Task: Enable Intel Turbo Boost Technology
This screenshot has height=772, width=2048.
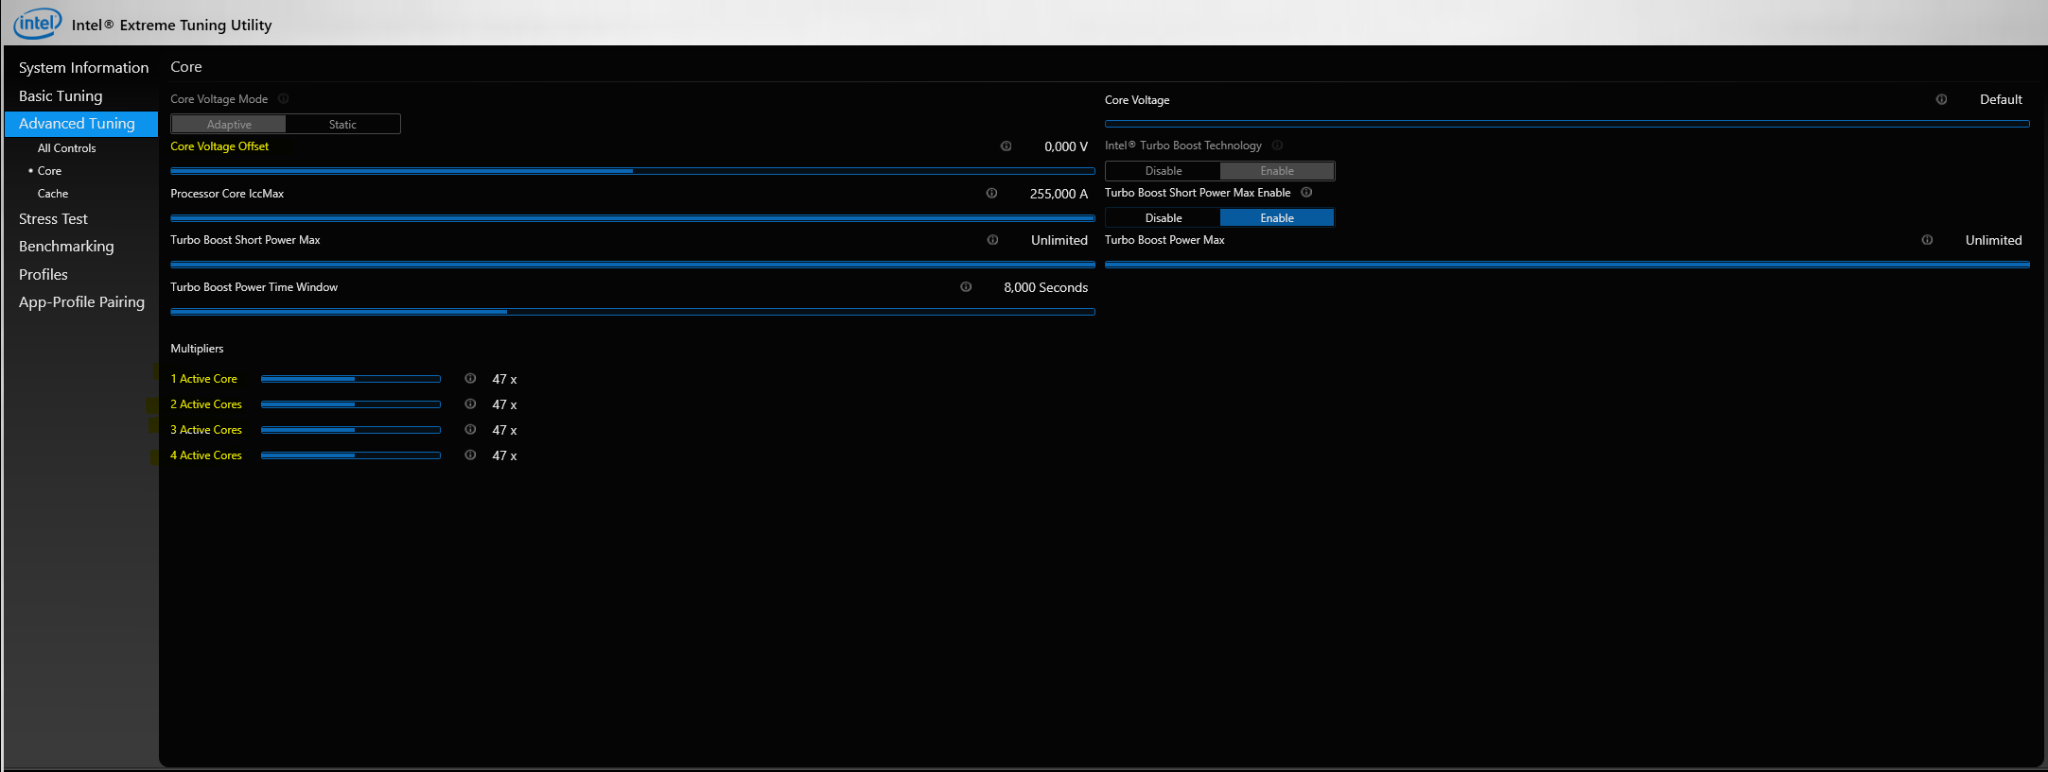Action: (x=1277, y=171)
